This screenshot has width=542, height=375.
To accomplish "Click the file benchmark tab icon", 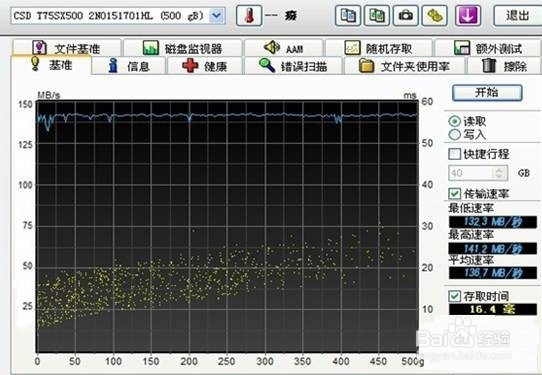I will pos(39,48).
